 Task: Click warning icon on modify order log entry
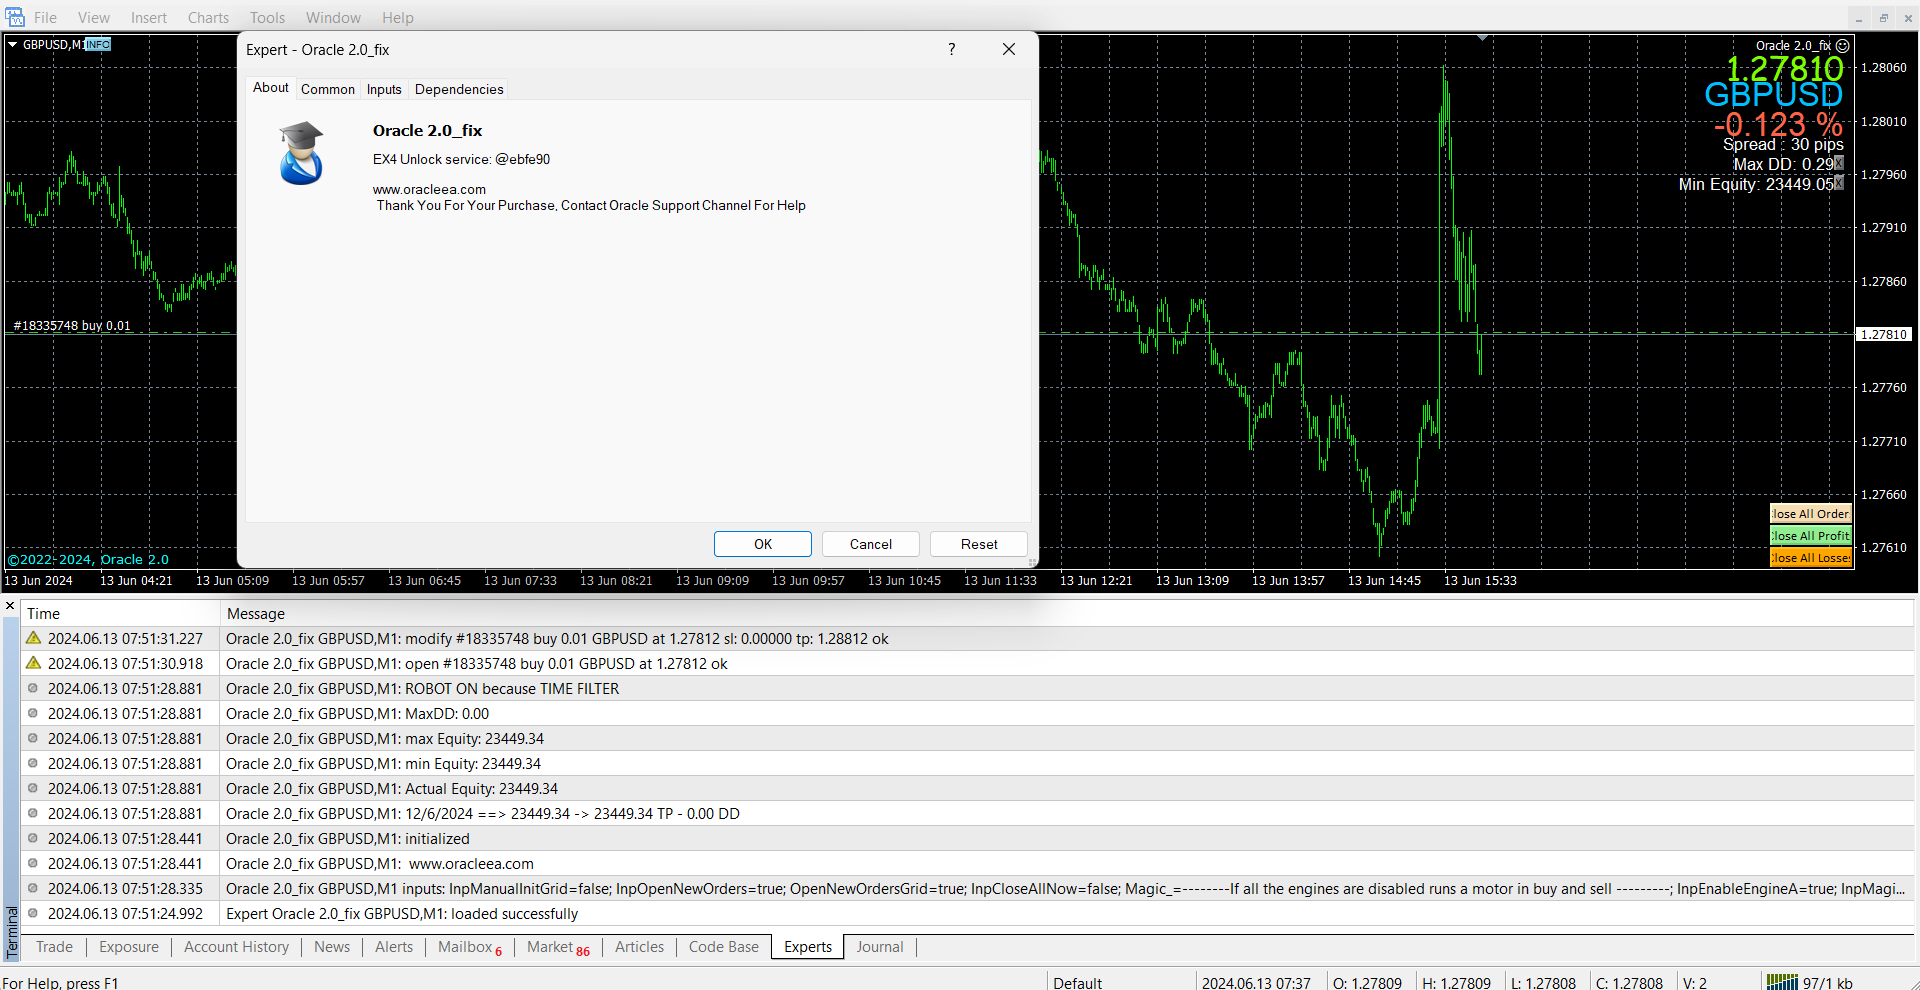(x=34, y=638)
